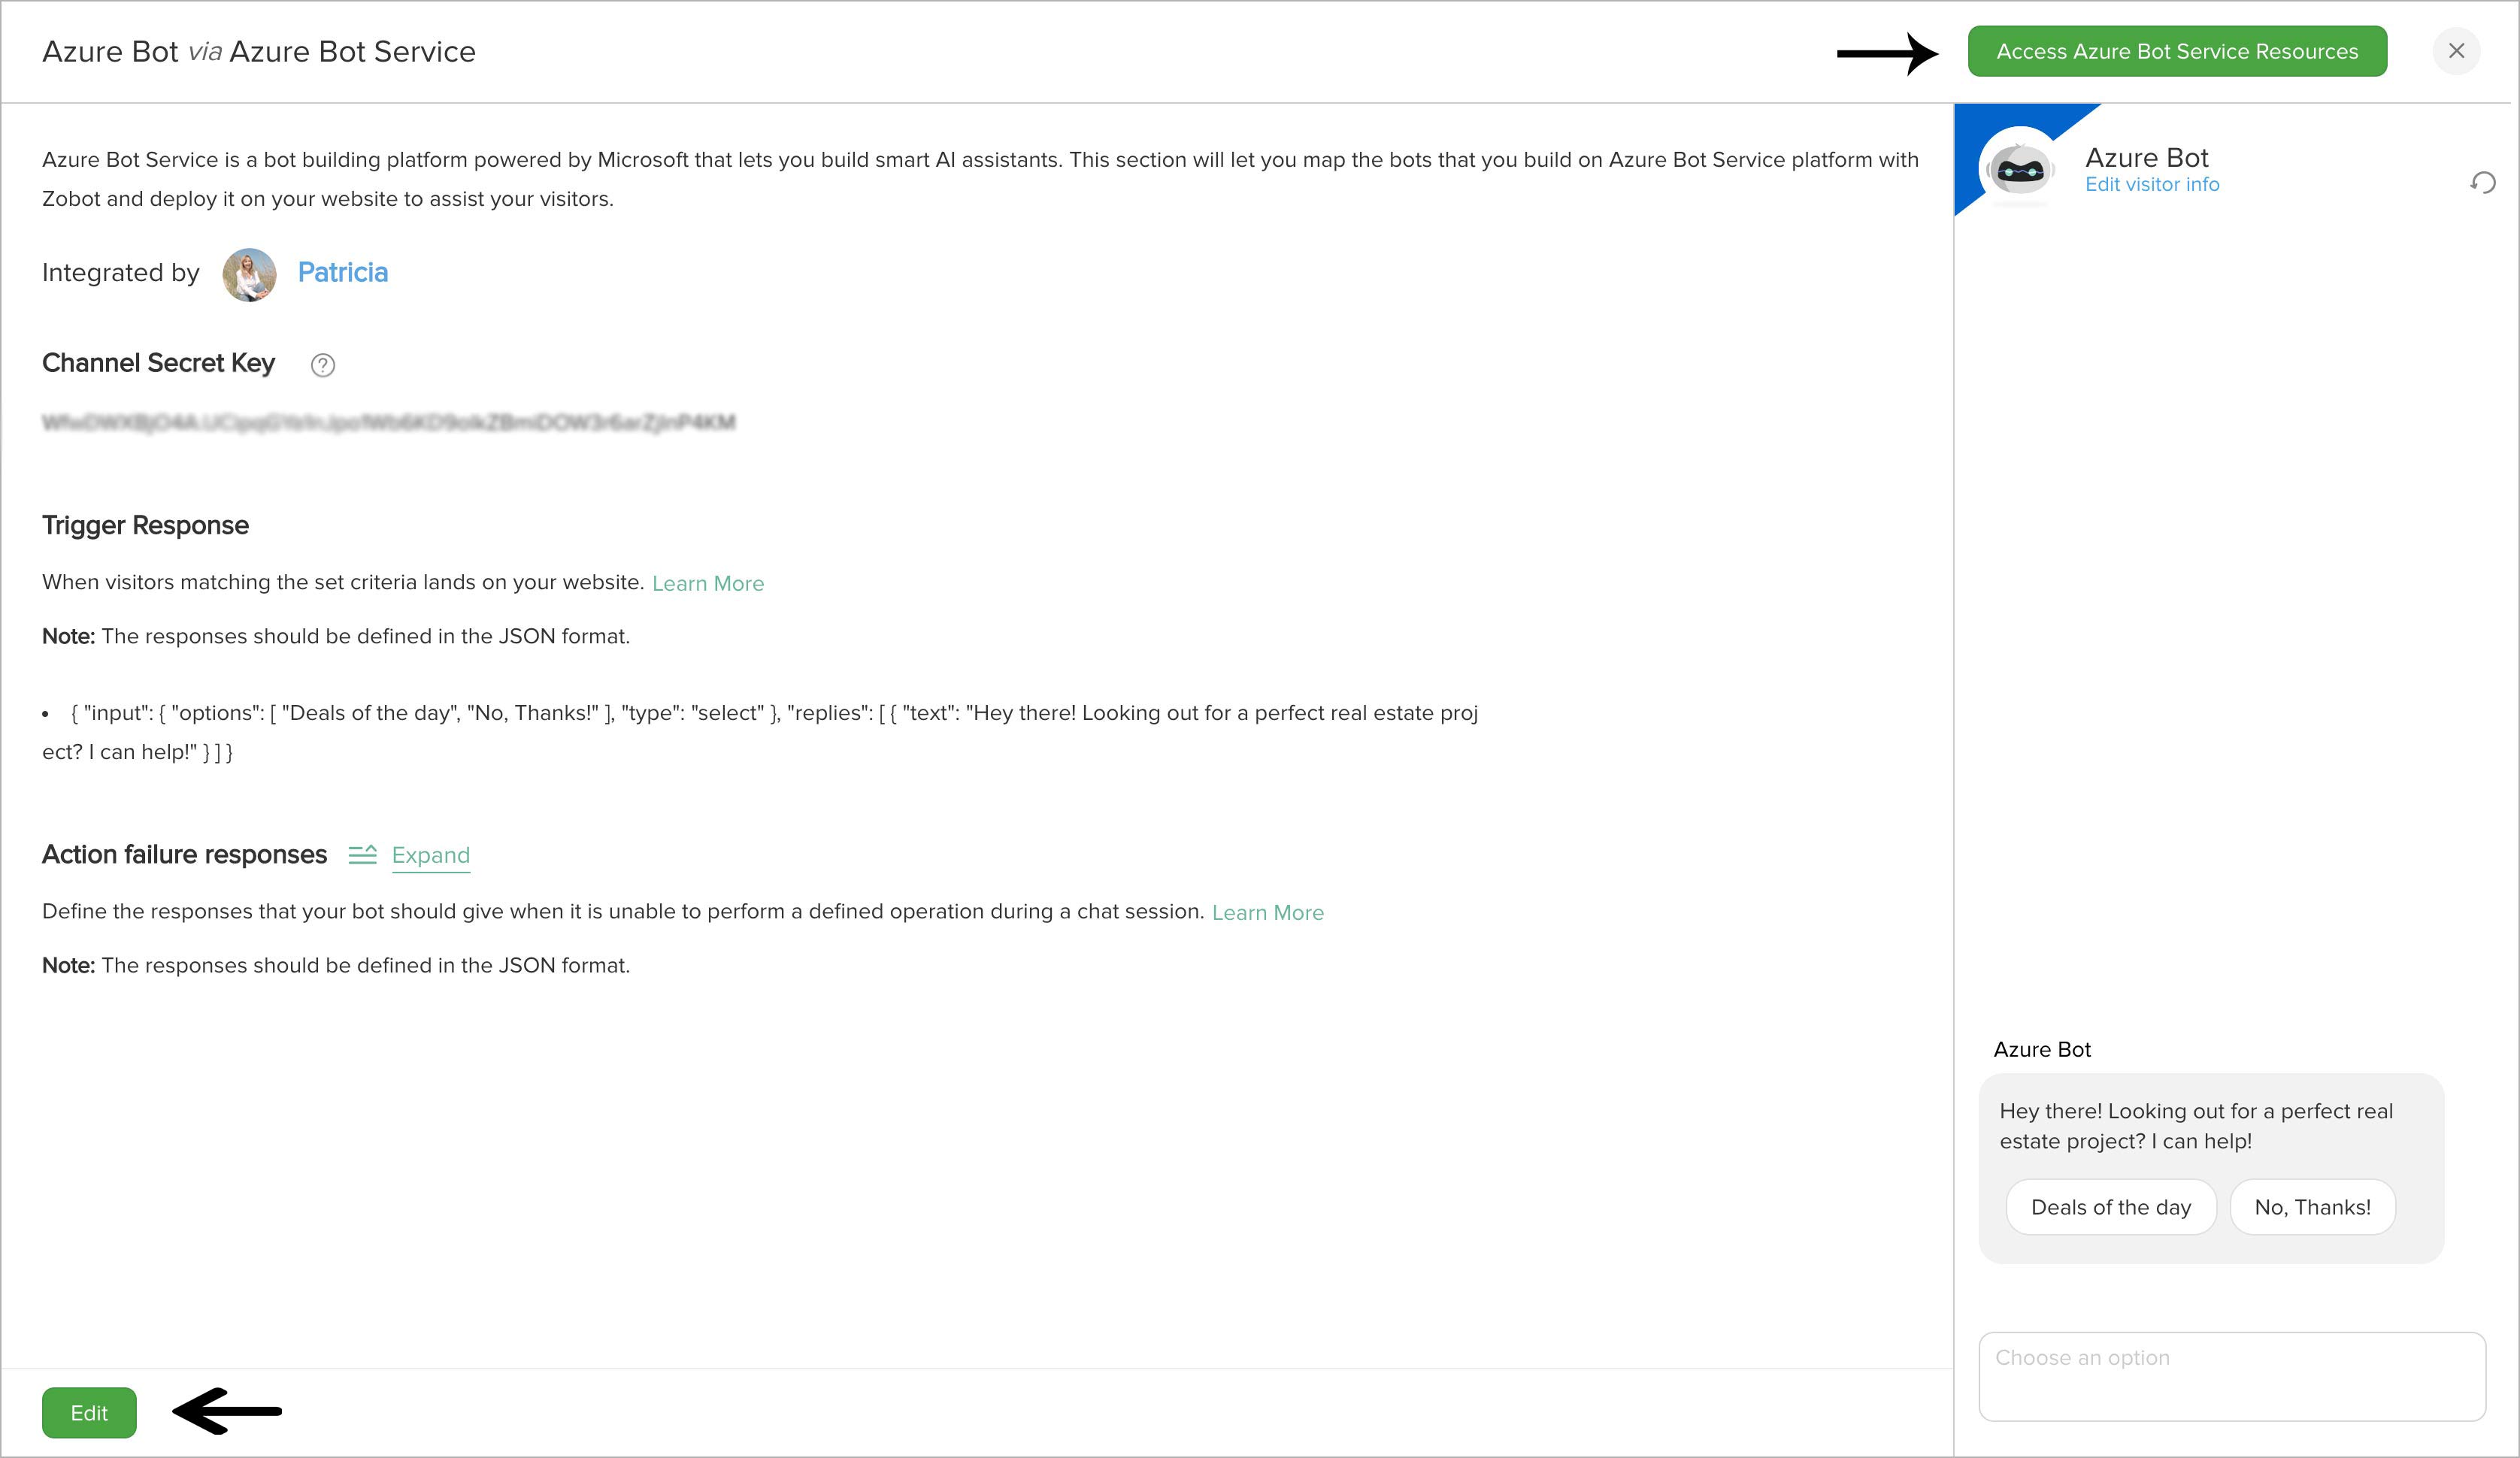Open Access Azure Bot Service Resources
The width and height of the screenshot is (2520, 1458).
(2177, 51)
